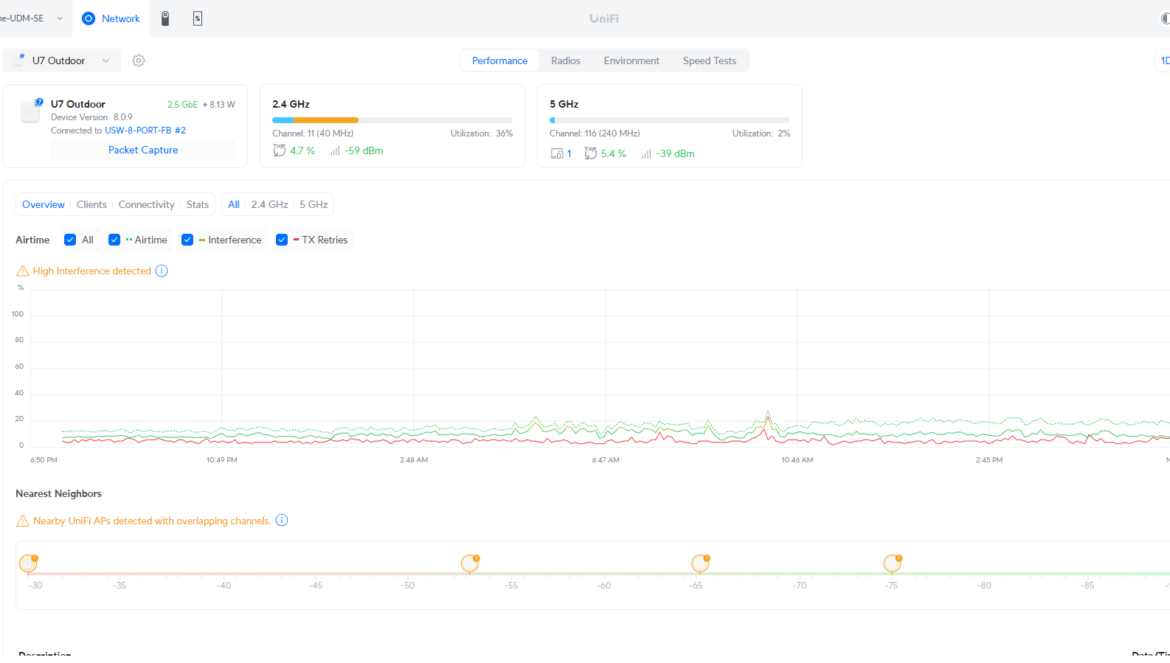Select the Overview sub-tab
Image resolution: width=1170 pixels, height=663 pixels.
43,204
